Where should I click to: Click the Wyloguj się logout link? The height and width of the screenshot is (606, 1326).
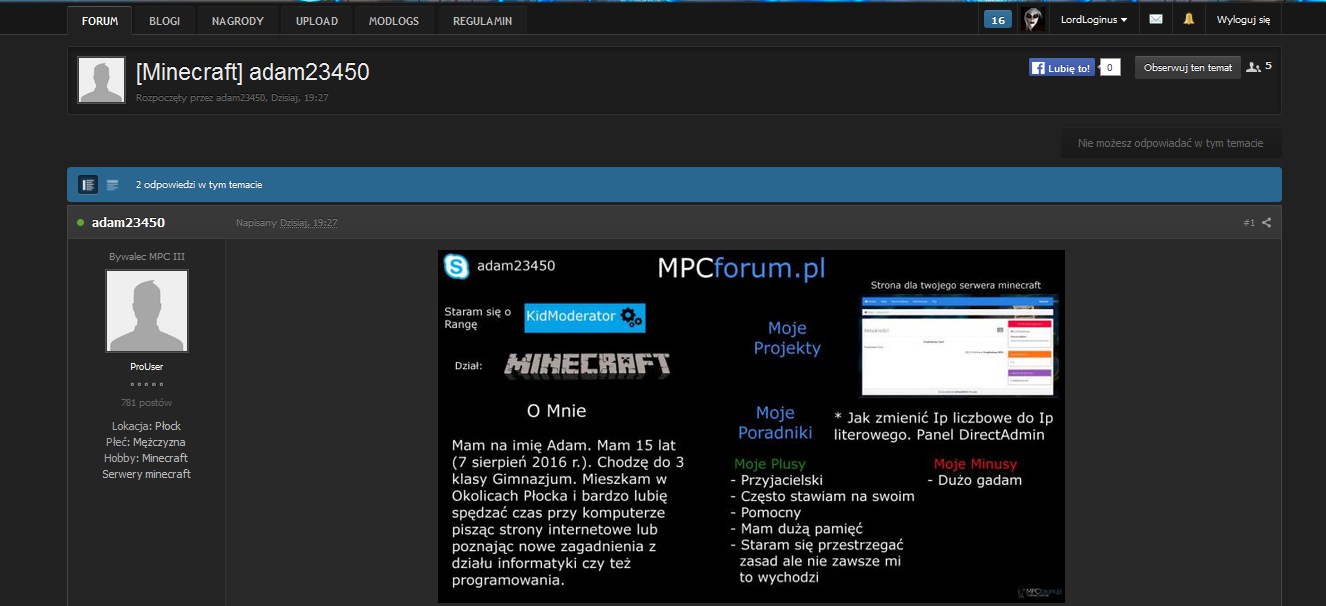tap(1243, 20)
